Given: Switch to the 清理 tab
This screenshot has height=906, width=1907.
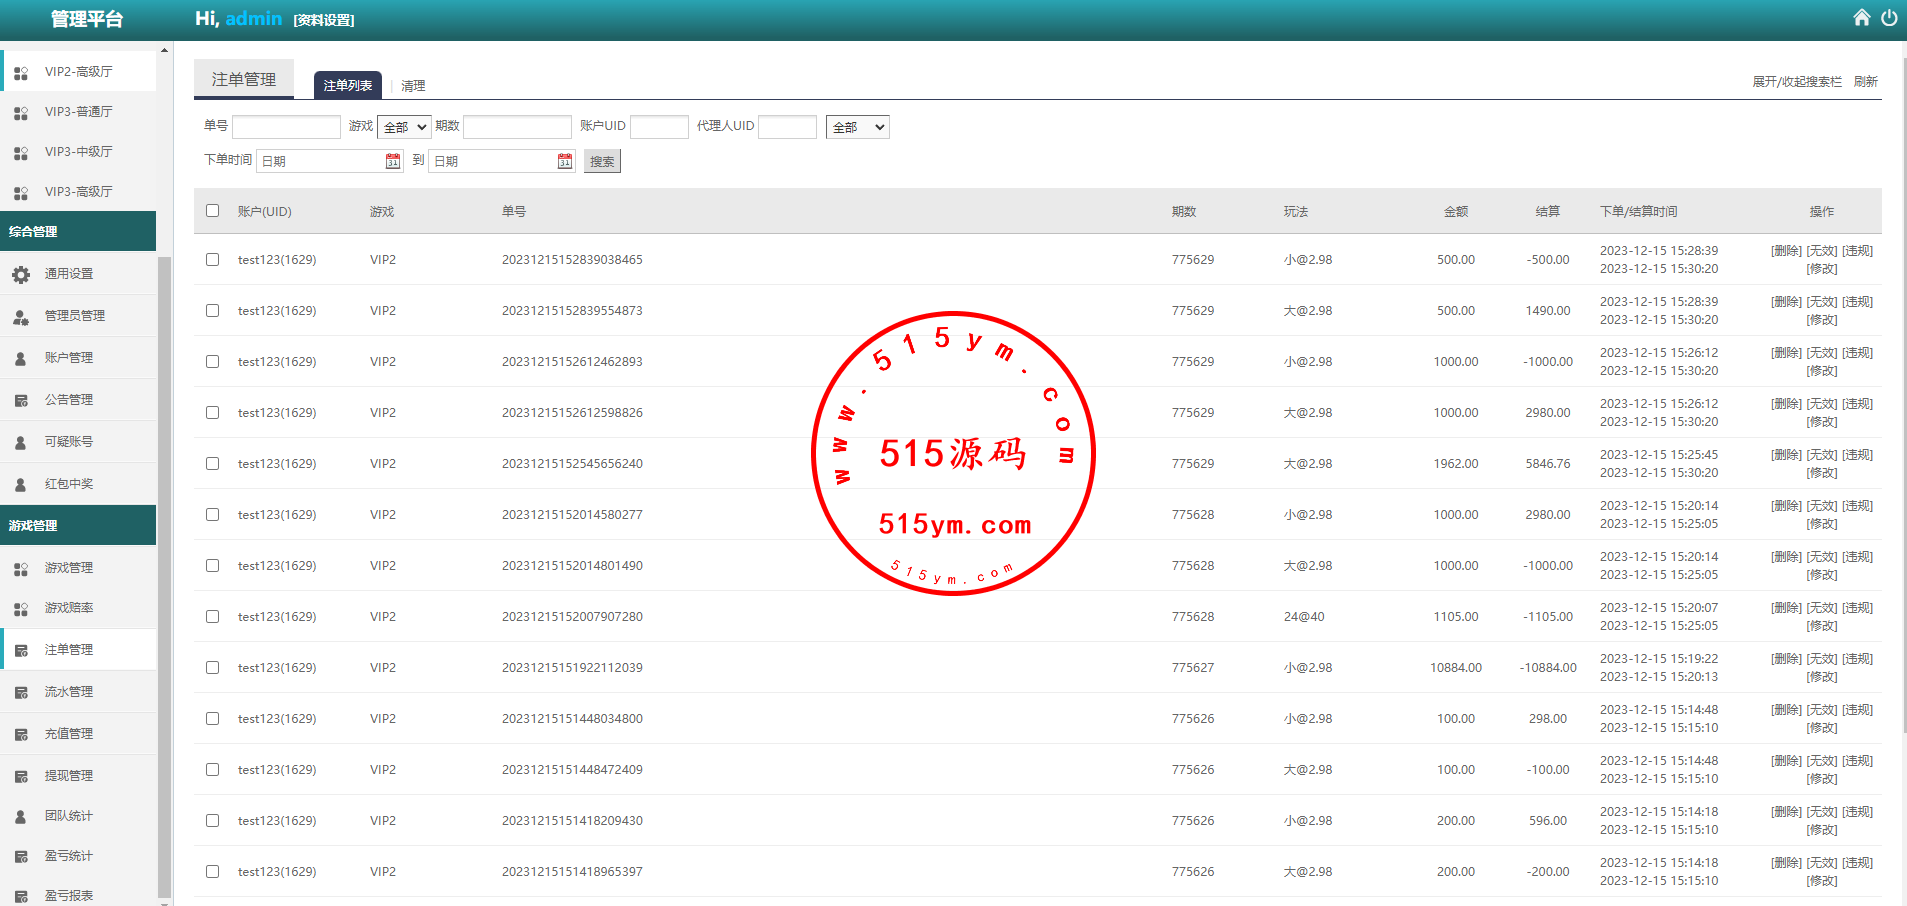Looking at the screenshot, I should click(x=413, y=86).
